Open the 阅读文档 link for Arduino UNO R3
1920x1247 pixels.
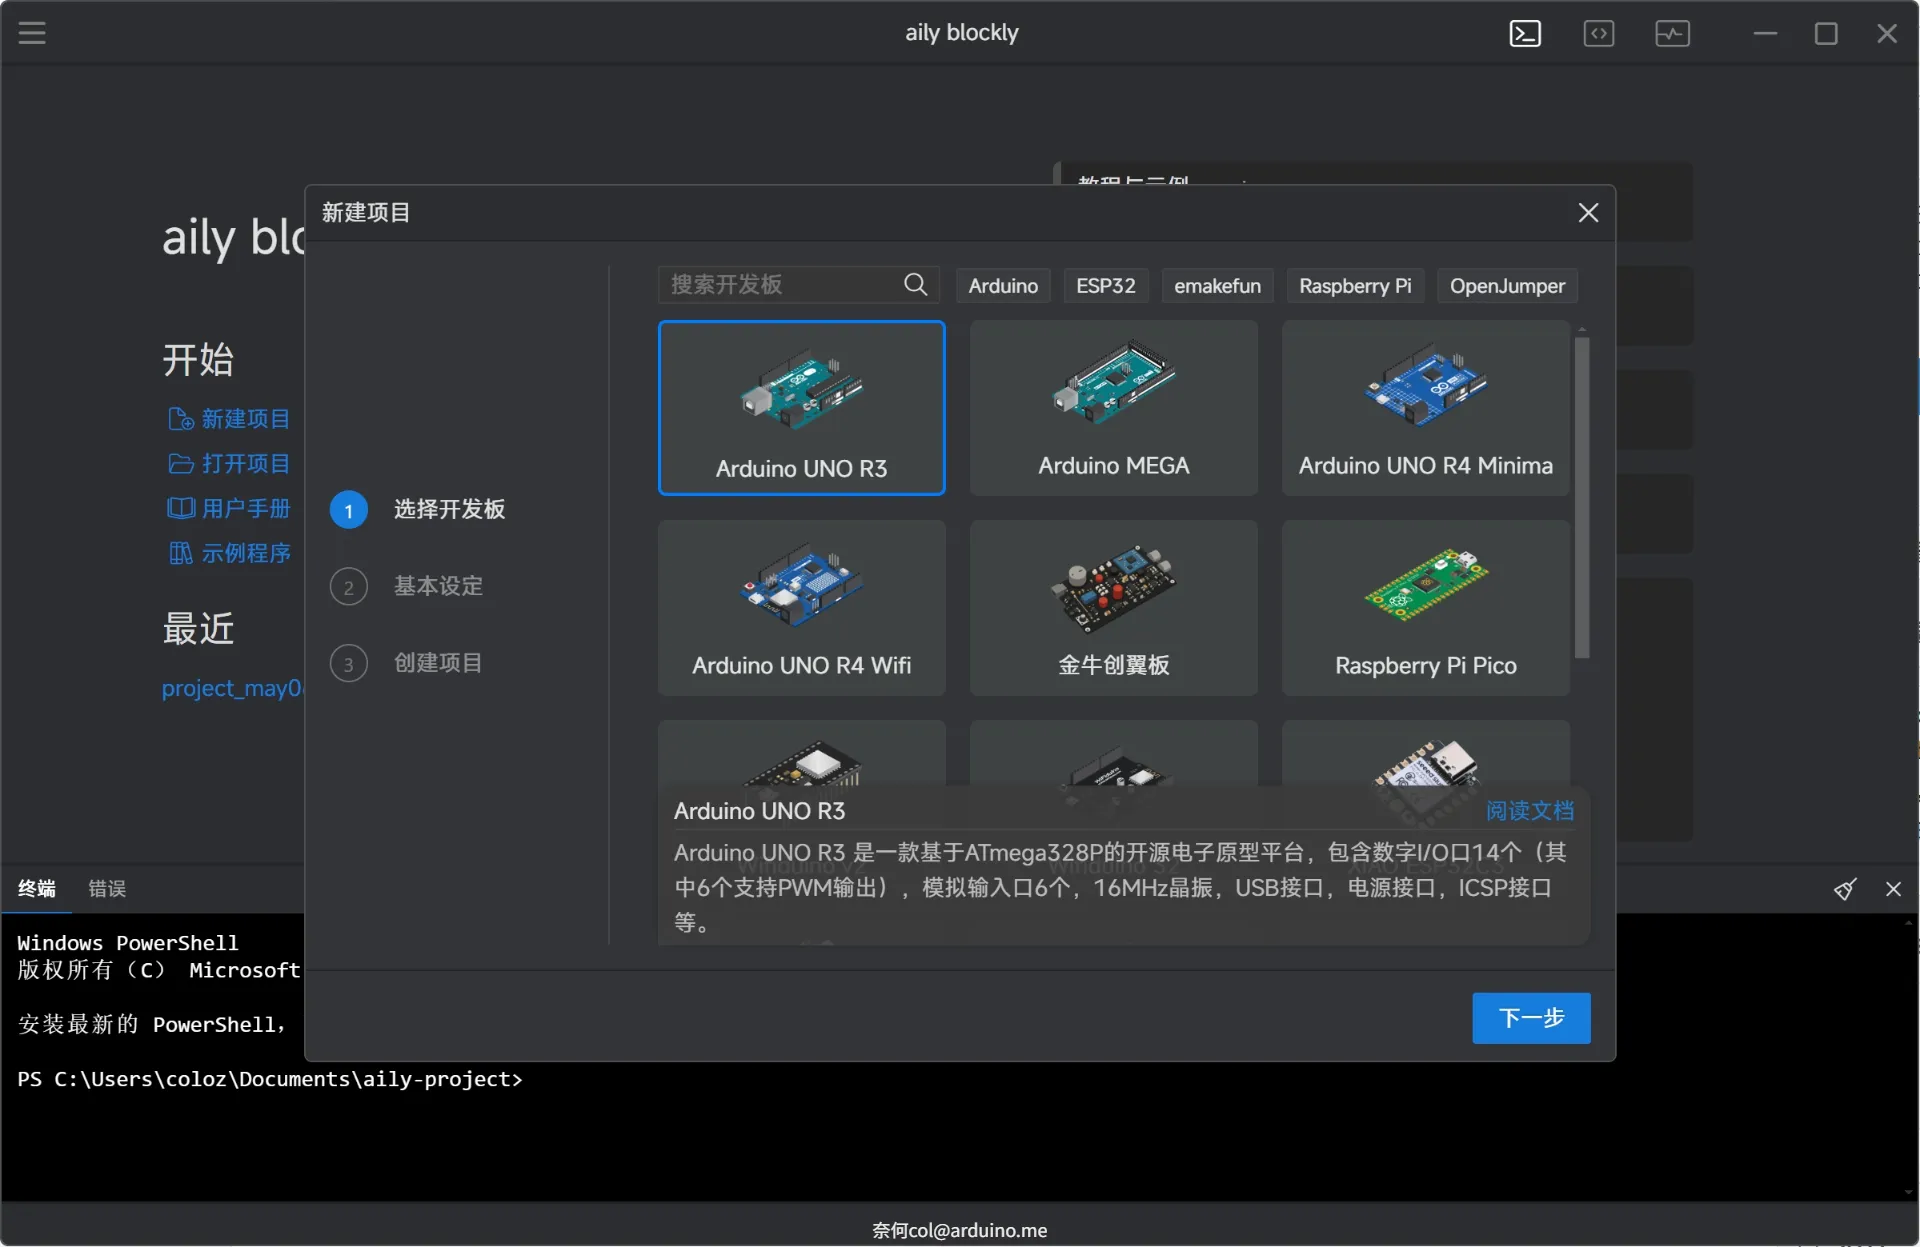pyautogui.click(x=1528, y=811)
